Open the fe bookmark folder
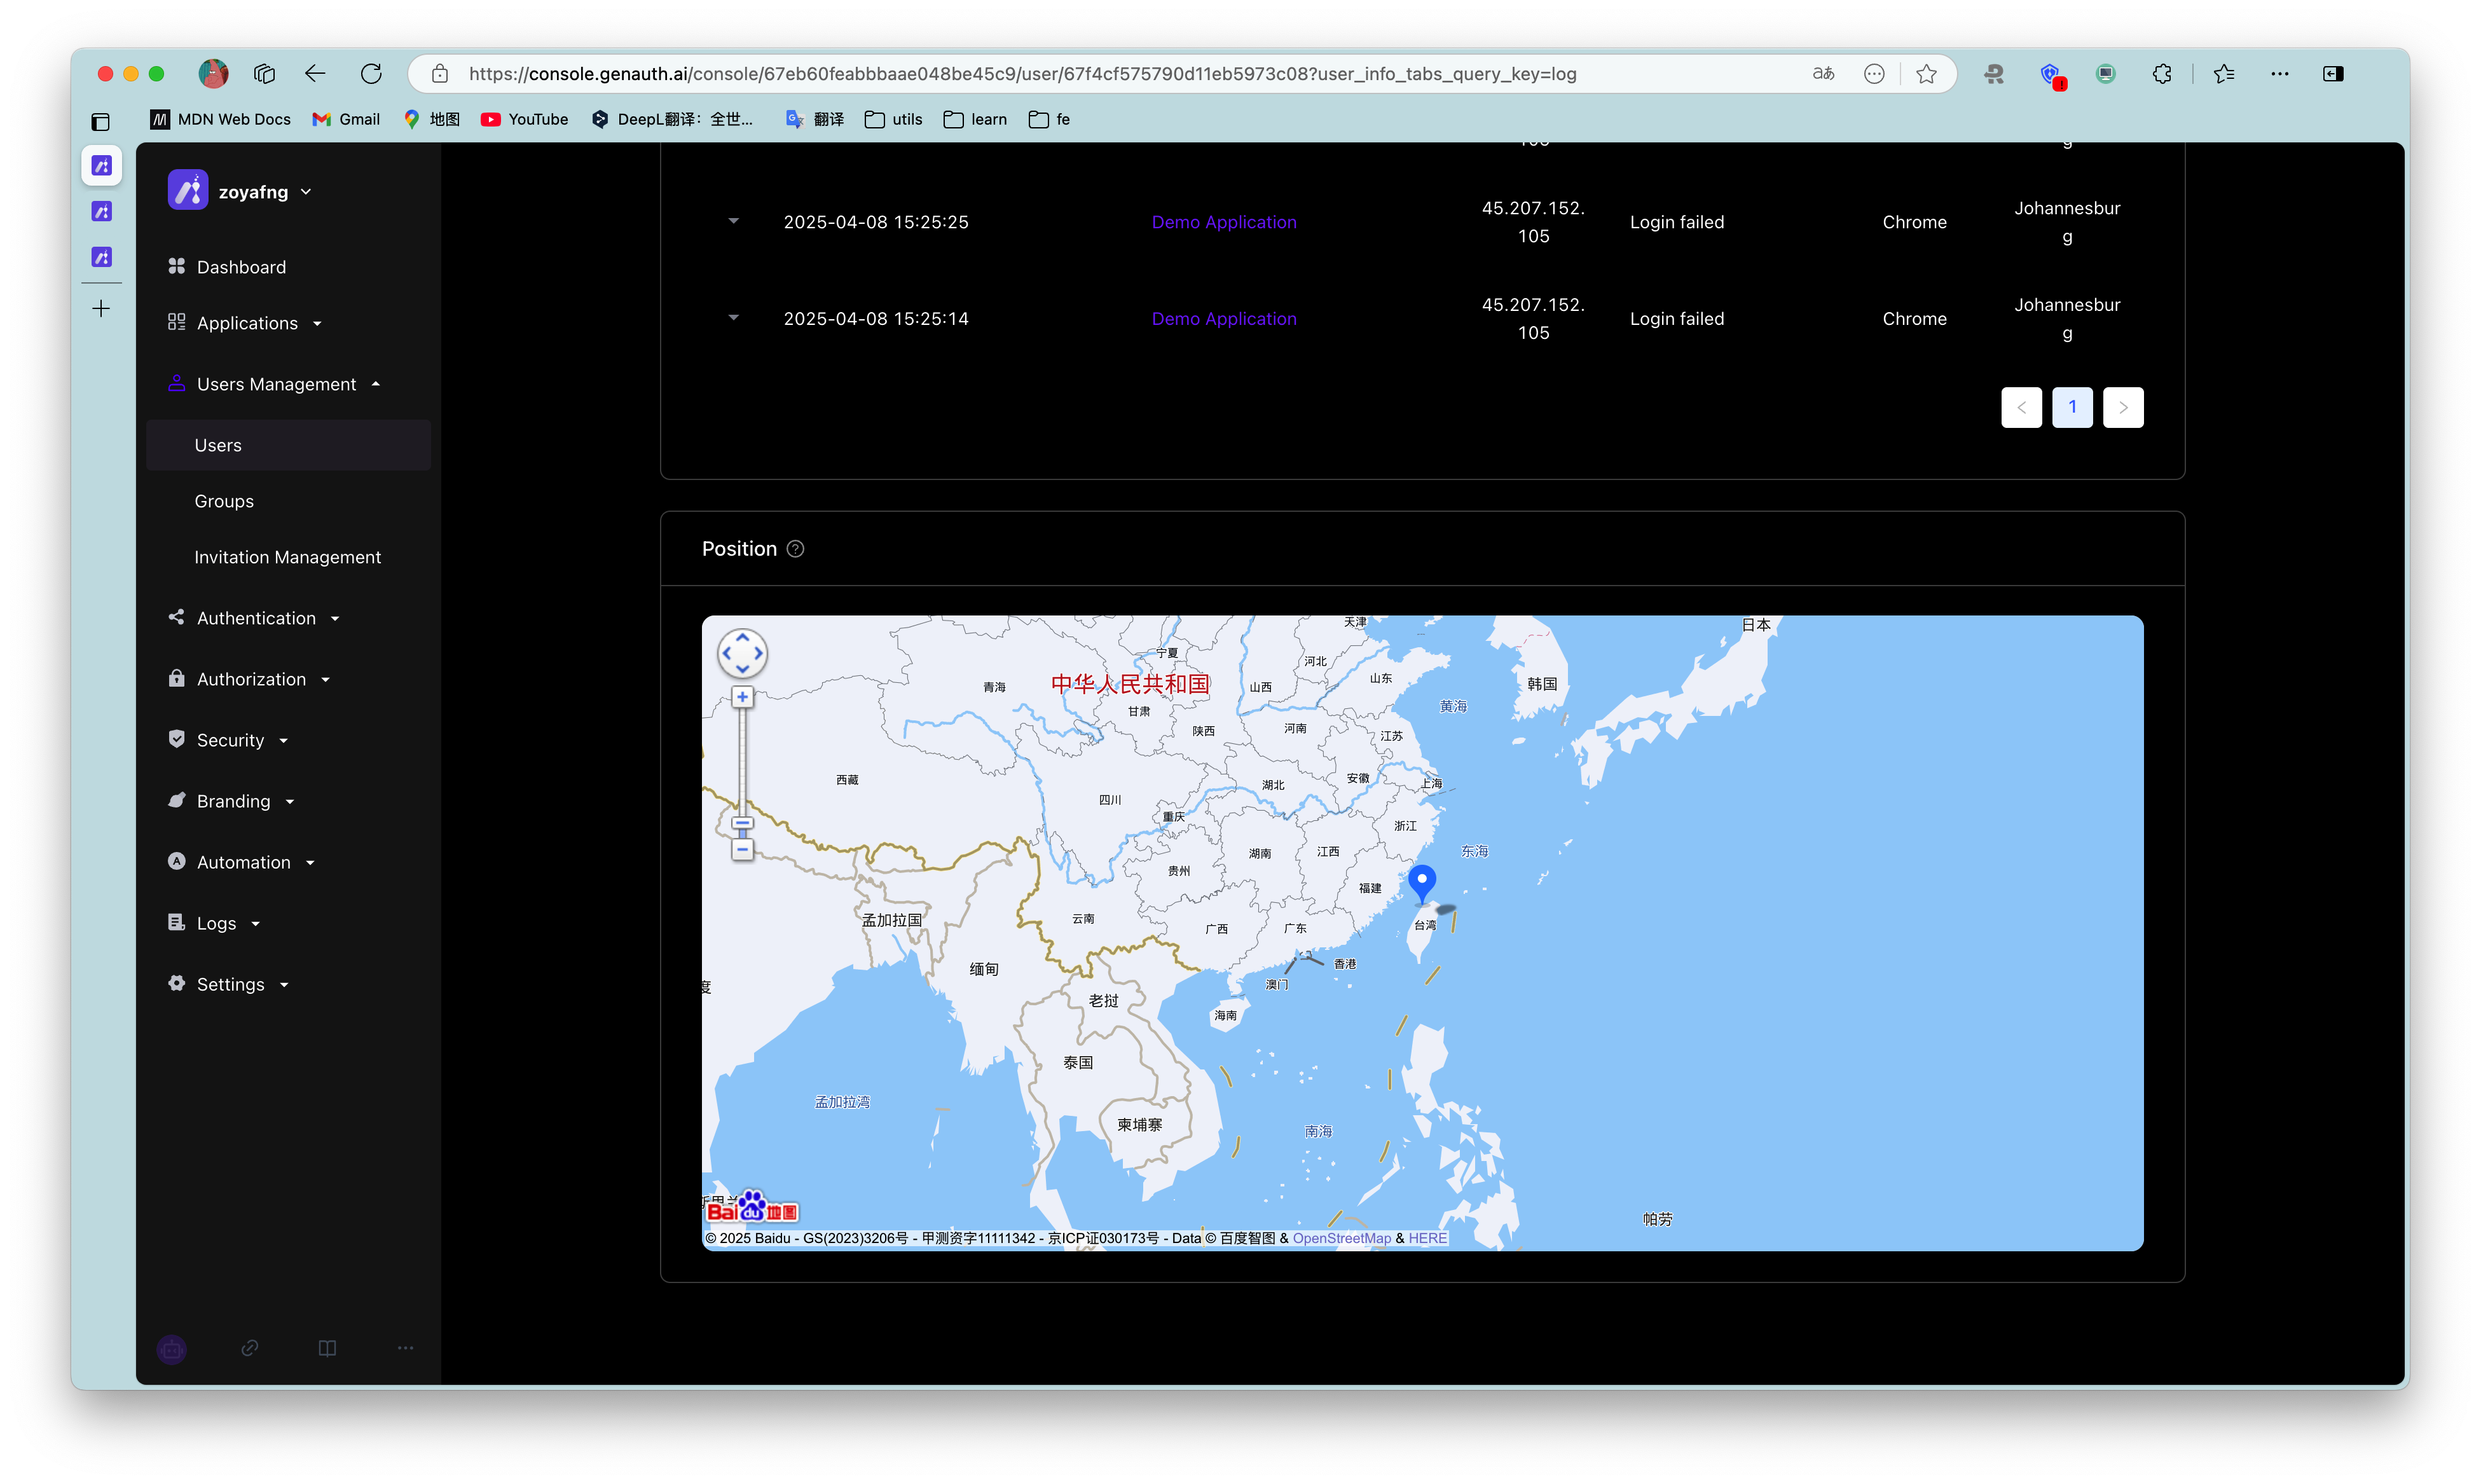Viewport: 2481px width, 1484px height. pos(1049,119)
